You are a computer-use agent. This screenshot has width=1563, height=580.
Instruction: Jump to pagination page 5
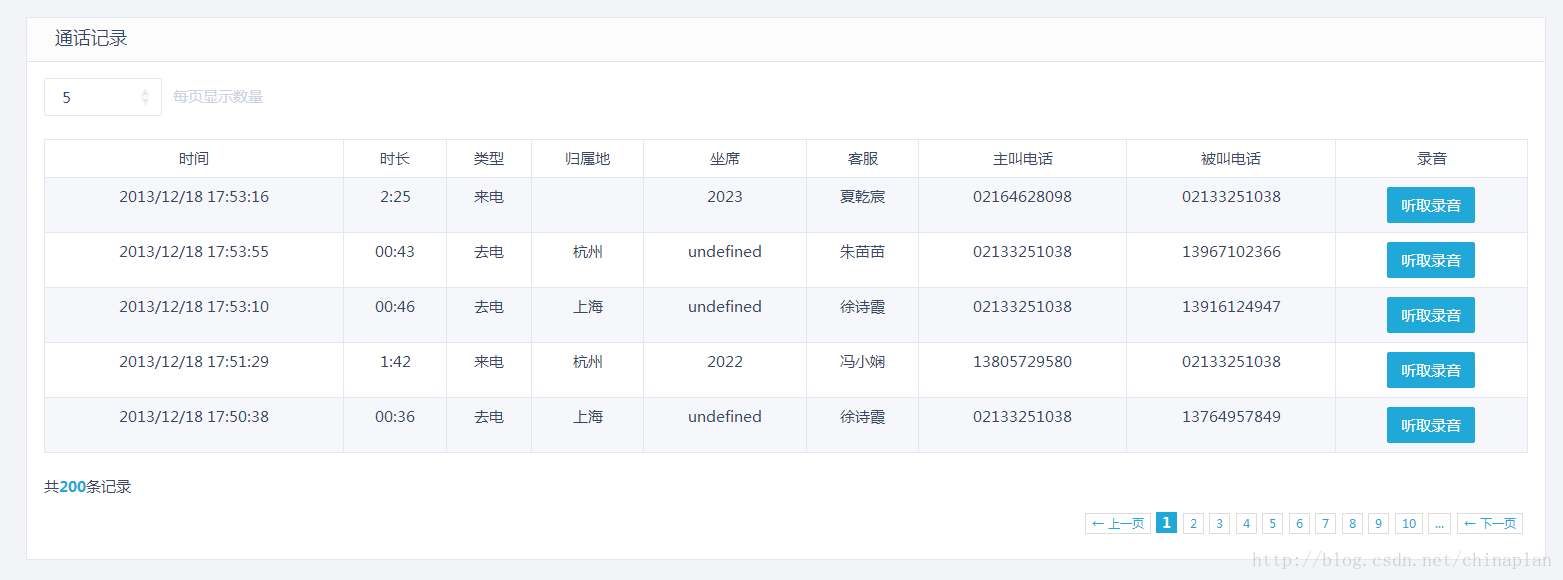click(1272, 523)
